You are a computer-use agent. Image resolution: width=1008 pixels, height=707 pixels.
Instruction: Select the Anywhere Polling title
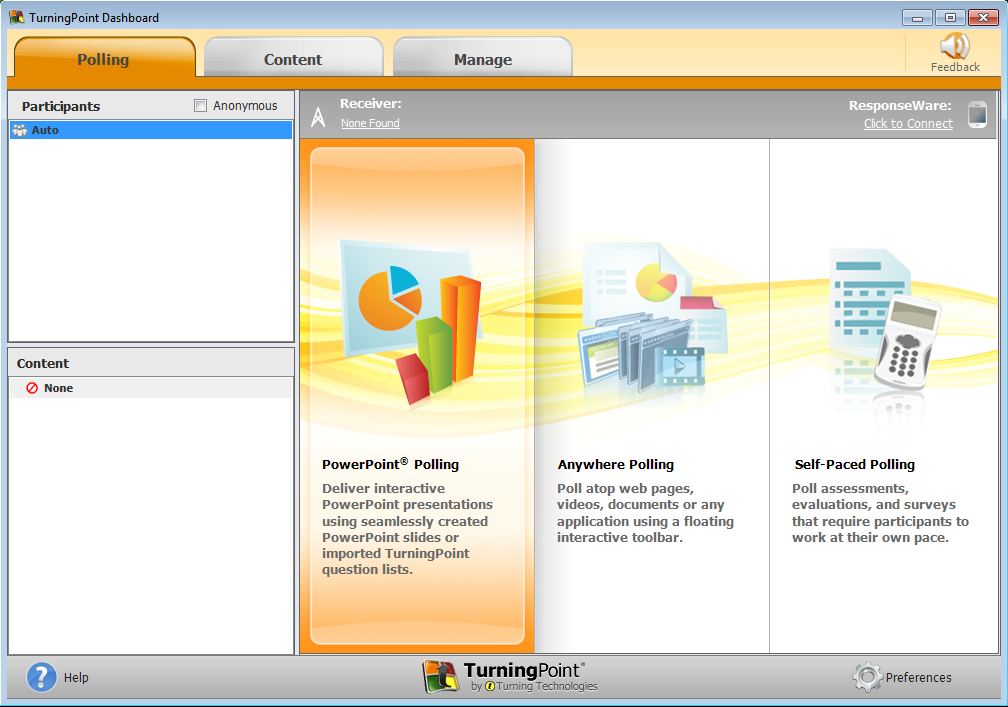616,465
